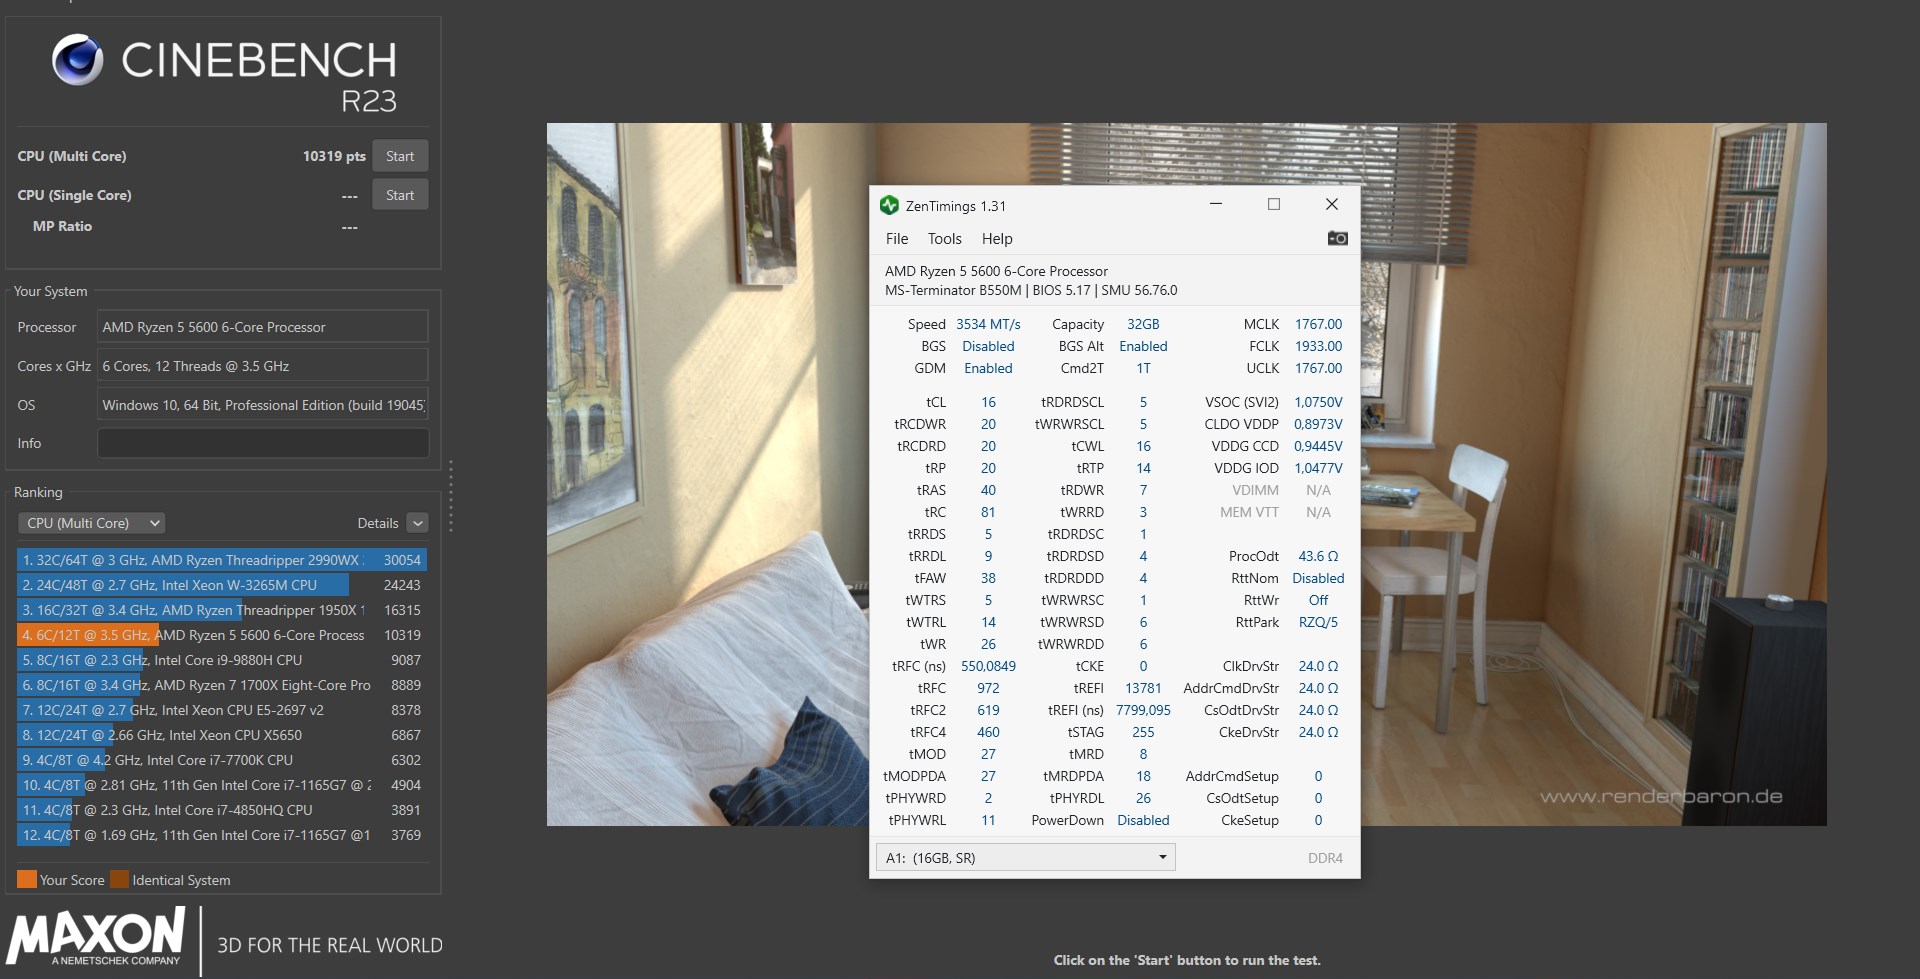Click the Processor name field
The height and width of the screenshot is (979, 1920).
point(263,327)
